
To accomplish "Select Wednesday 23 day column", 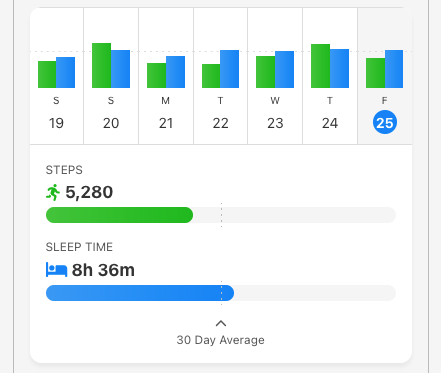I will pyautogui.click(x=275, y=76).
